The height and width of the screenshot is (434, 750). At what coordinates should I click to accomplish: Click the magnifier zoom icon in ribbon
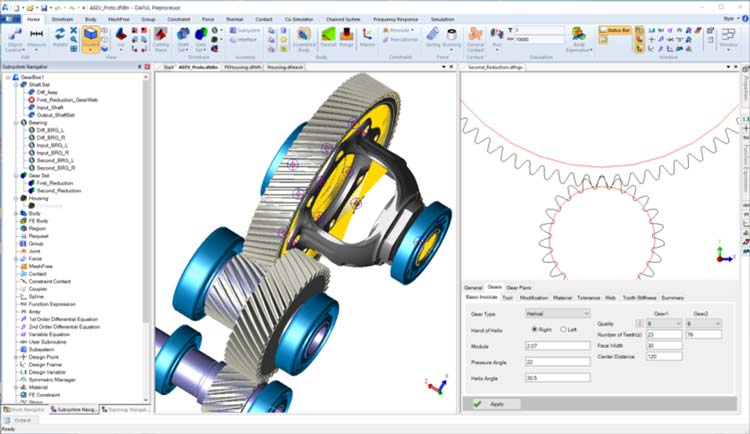(x=73, y=39)
